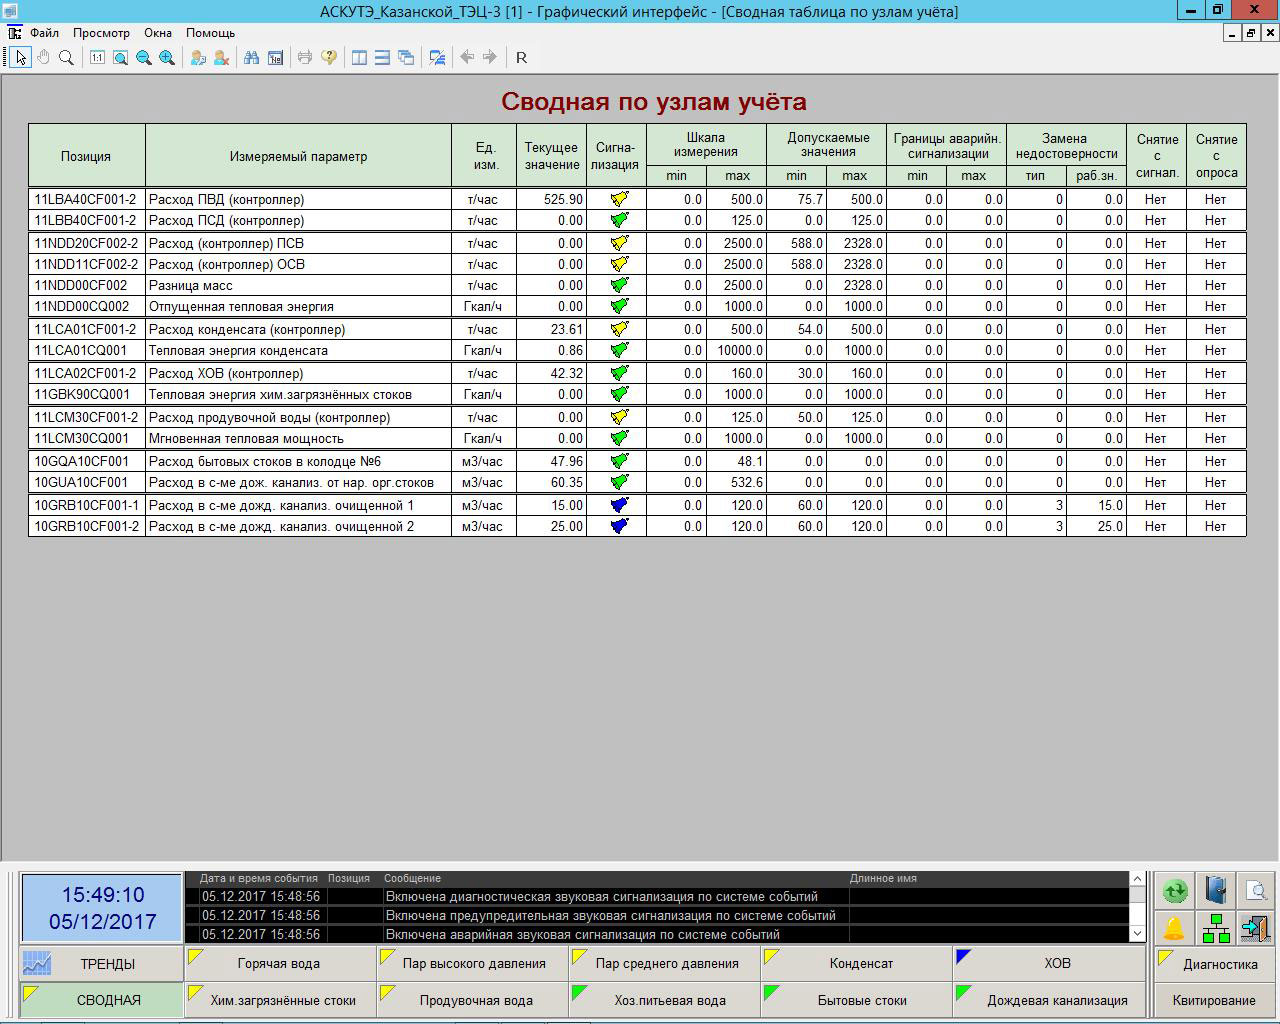1280x1024 pixels.
Task: Click the find-by-number toolbar icon
Action: (275, 57)
